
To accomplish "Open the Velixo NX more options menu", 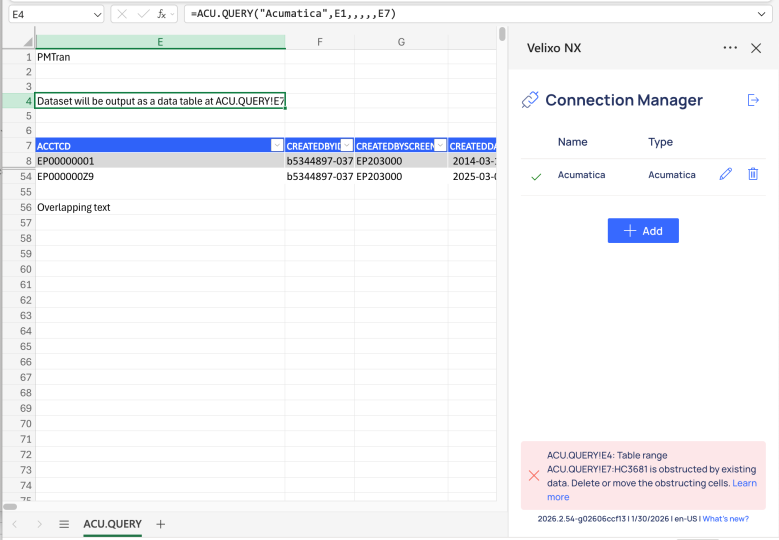I will (730, 48).
